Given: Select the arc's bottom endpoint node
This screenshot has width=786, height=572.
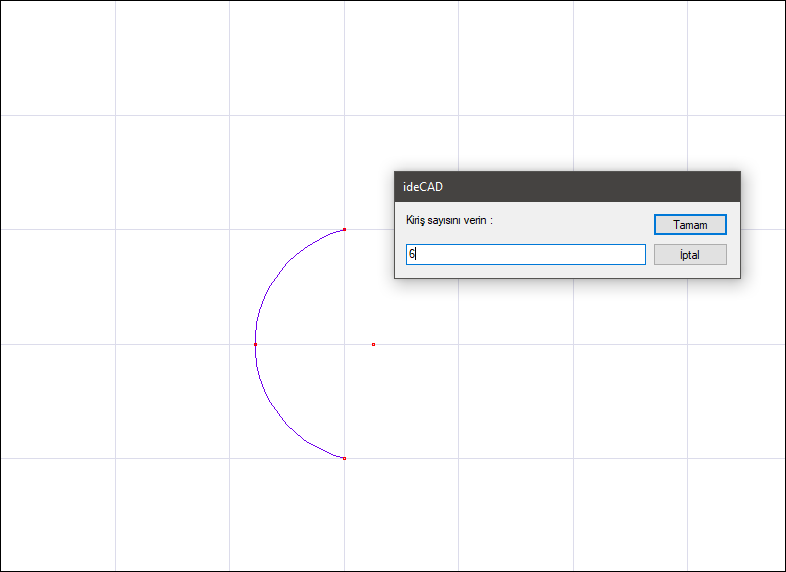Looking at the screenshot, I should (344, 458).
